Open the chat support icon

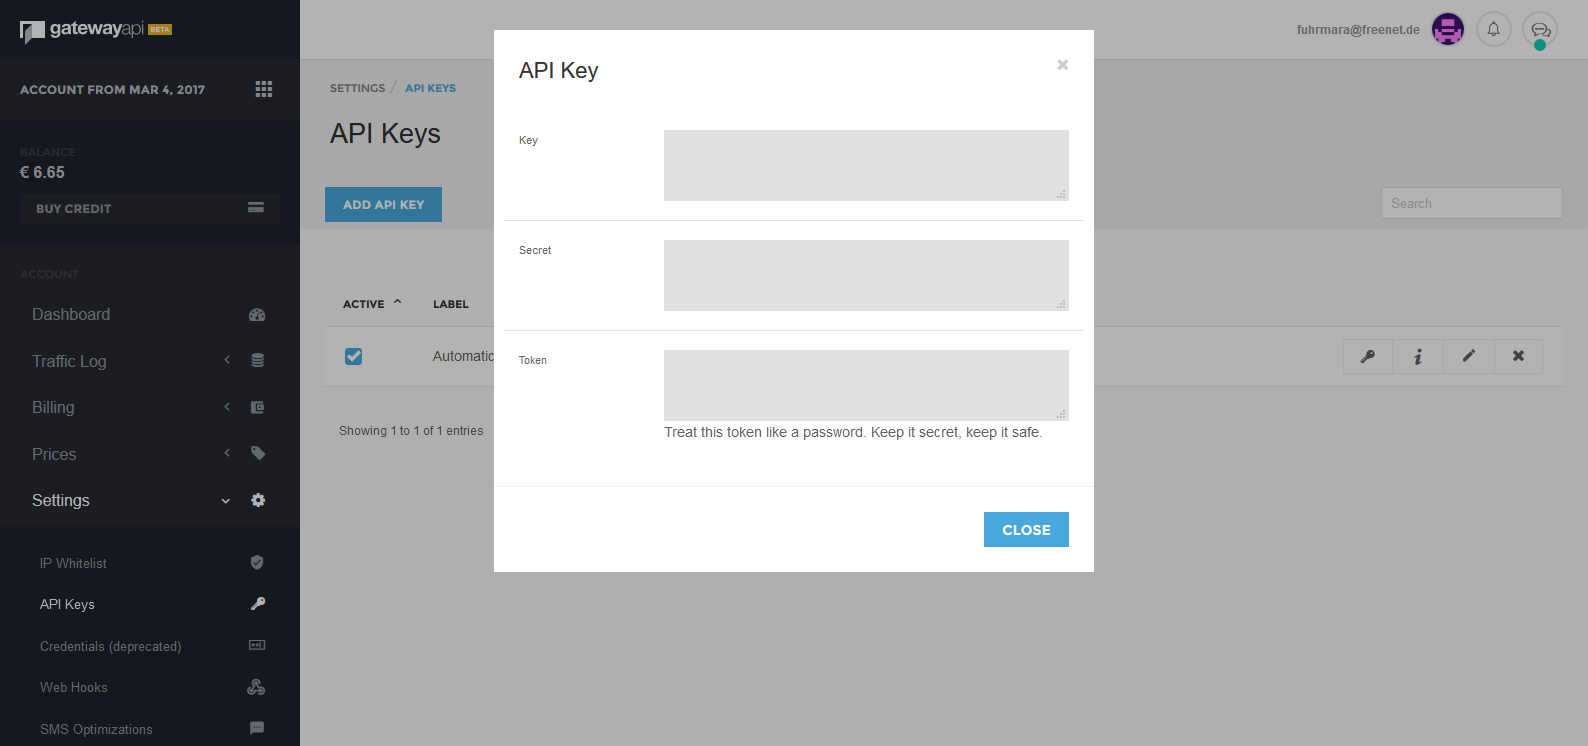coord(1540,30)
